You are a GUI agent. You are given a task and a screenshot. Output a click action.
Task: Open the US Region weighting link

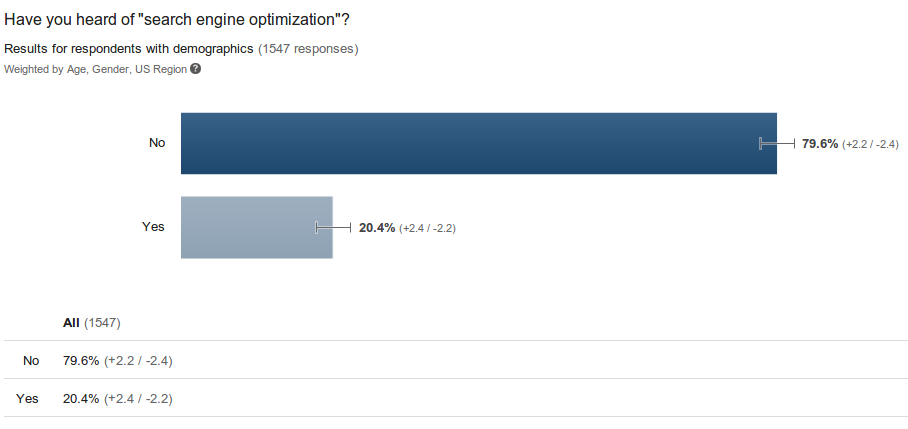(x=160, y=69)
